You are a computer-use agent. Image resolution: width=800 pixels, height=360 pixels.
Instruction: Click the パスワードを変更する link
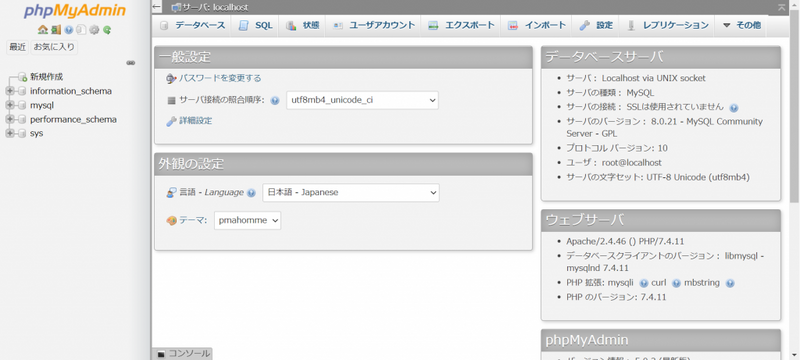click(220, 78)
